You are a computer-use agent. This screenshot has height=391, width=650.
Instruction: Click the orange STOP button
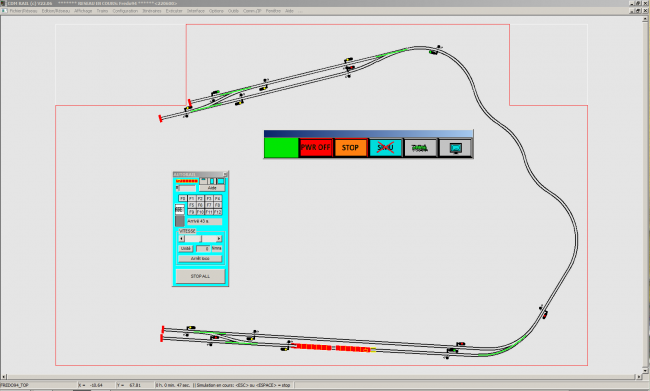tap(351, 148)
